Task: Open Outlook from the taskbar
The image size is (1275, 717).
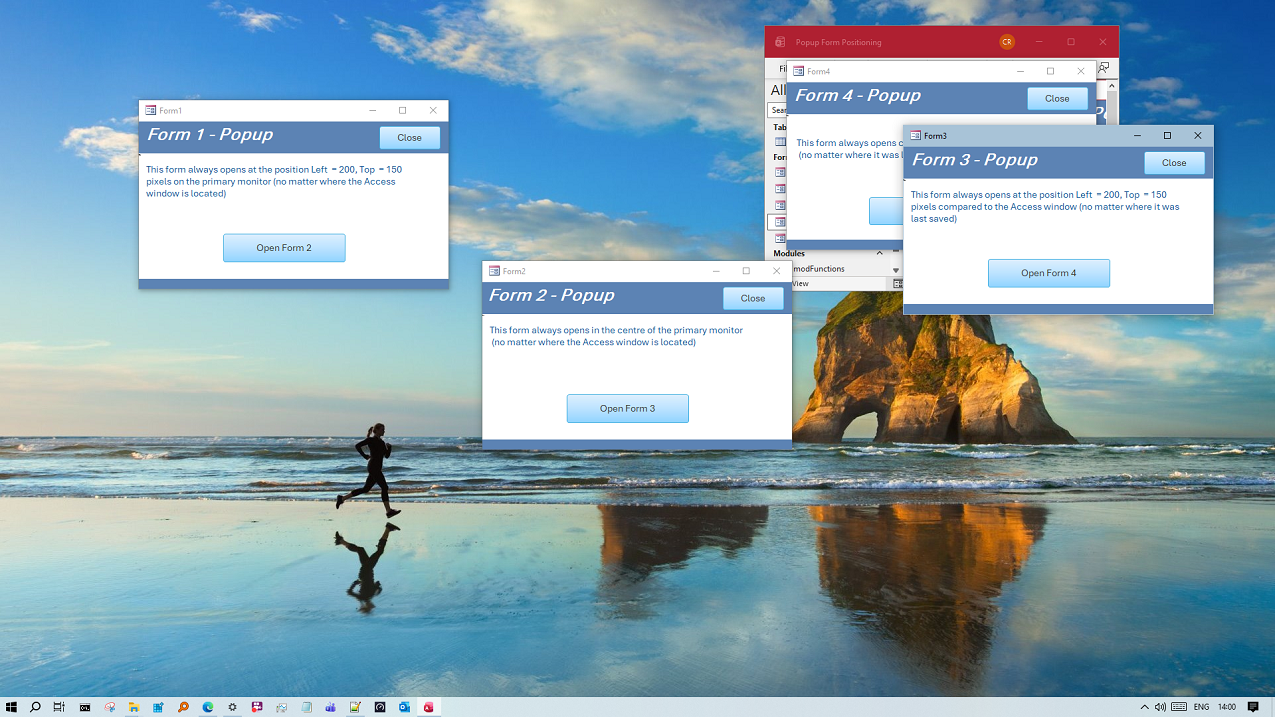Action: point(404,707)
